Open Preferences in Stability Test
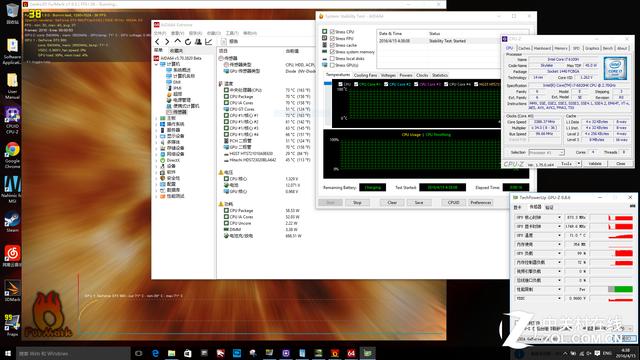Screen dimensions: 640x360 pos(480,202)
